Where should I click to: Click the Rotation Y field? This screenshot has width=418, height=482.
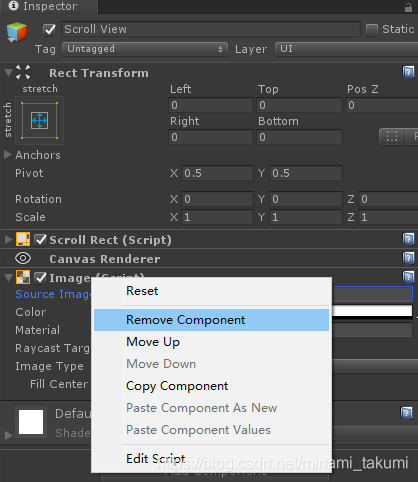(x=307, y=199)
